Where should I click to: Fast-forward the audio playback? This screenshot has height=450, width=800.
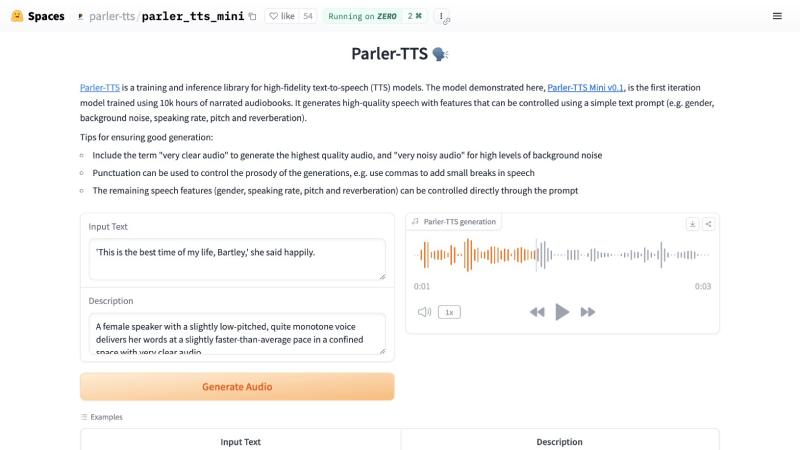coord(588,312)
